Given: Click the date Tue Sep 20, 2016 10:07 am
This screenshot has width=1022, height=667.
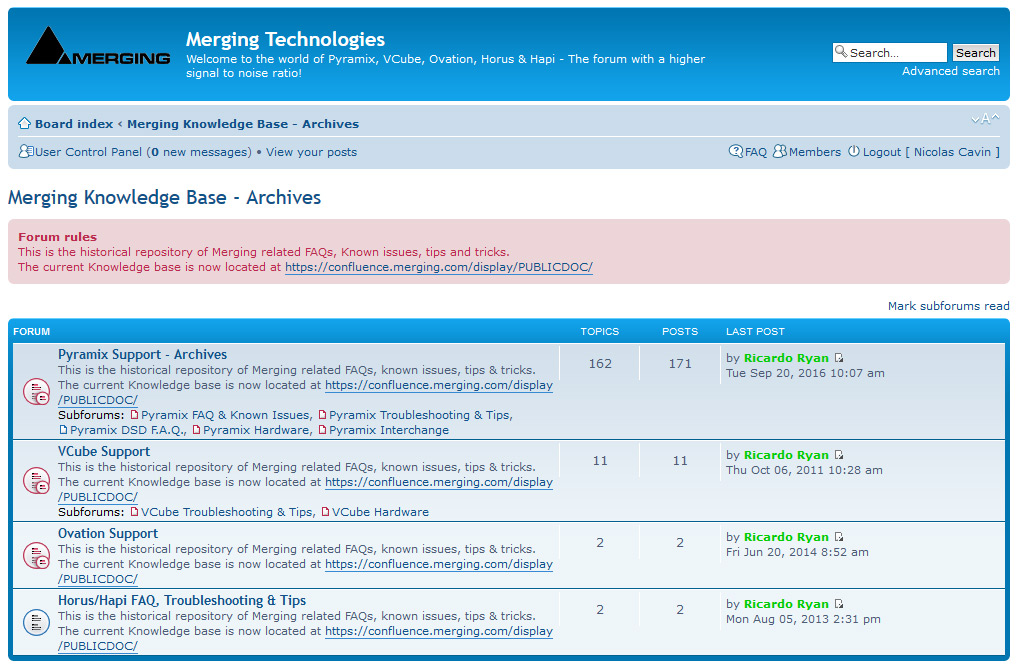Looking at the screenshot, I should coord(805,374).
